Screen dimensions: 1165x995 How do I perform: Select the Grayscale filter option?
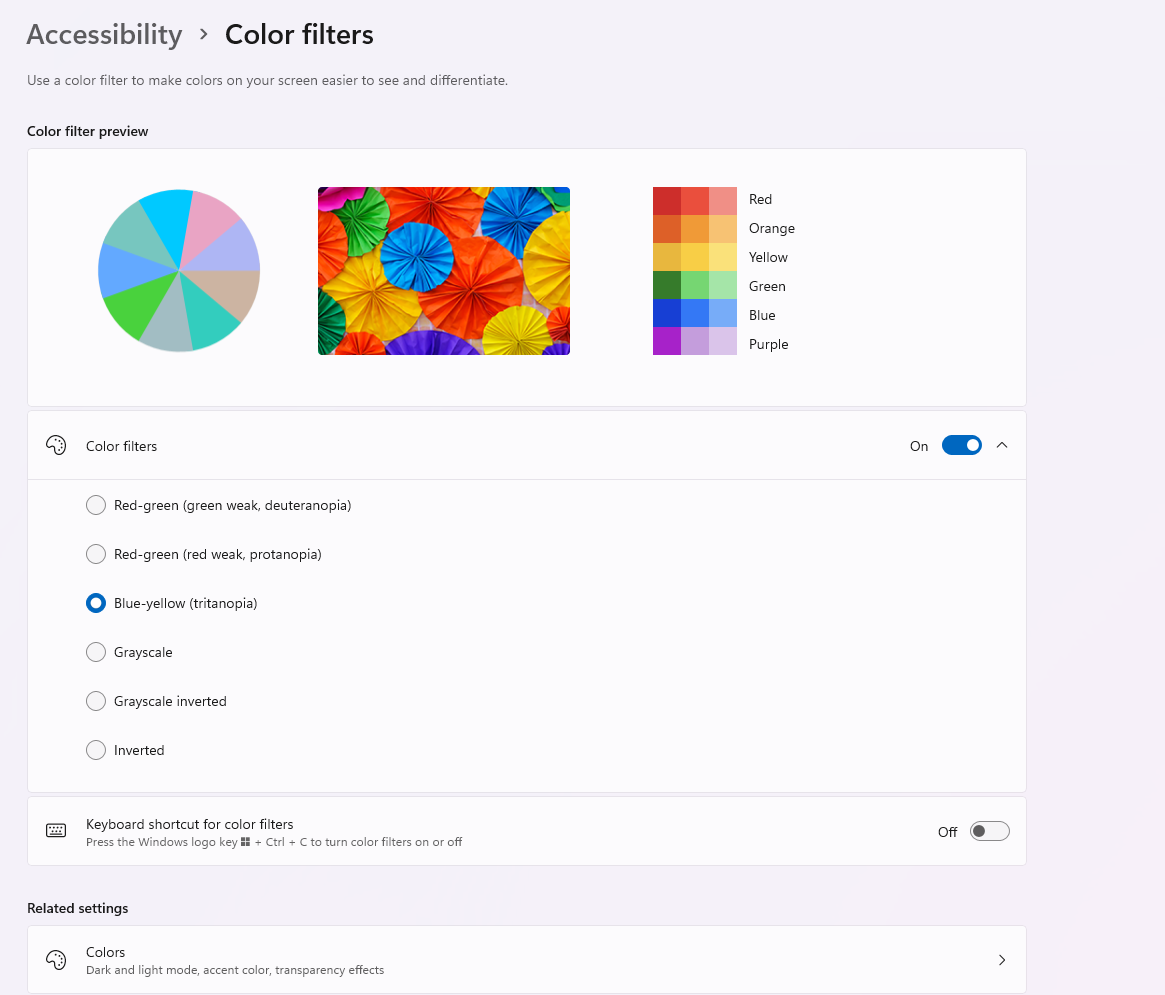point(95,652)
